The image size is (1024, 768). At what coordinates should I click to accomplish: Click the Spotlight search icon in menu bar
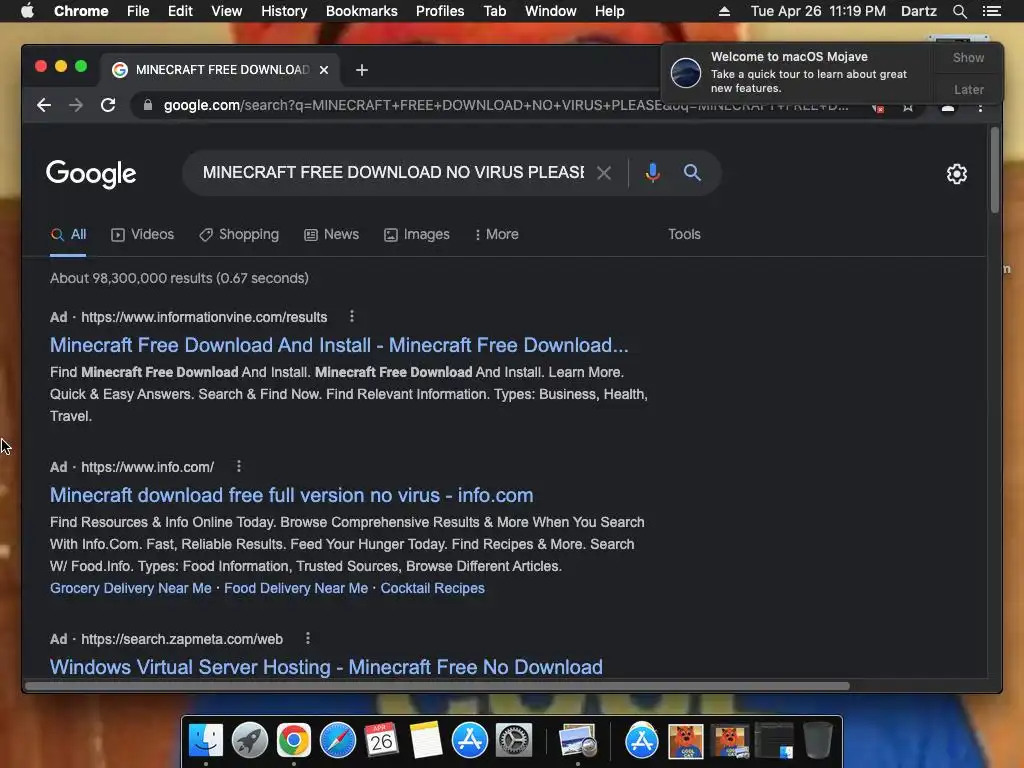click(959, 11)
